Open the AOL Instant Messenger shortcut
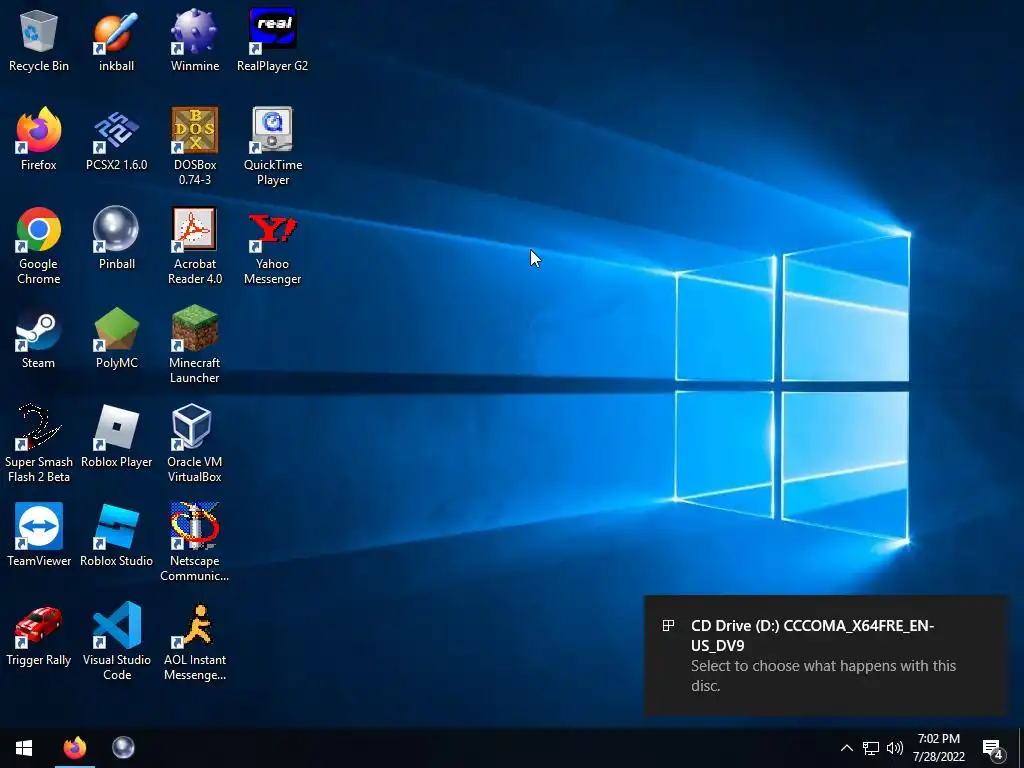 coord(195,642)
